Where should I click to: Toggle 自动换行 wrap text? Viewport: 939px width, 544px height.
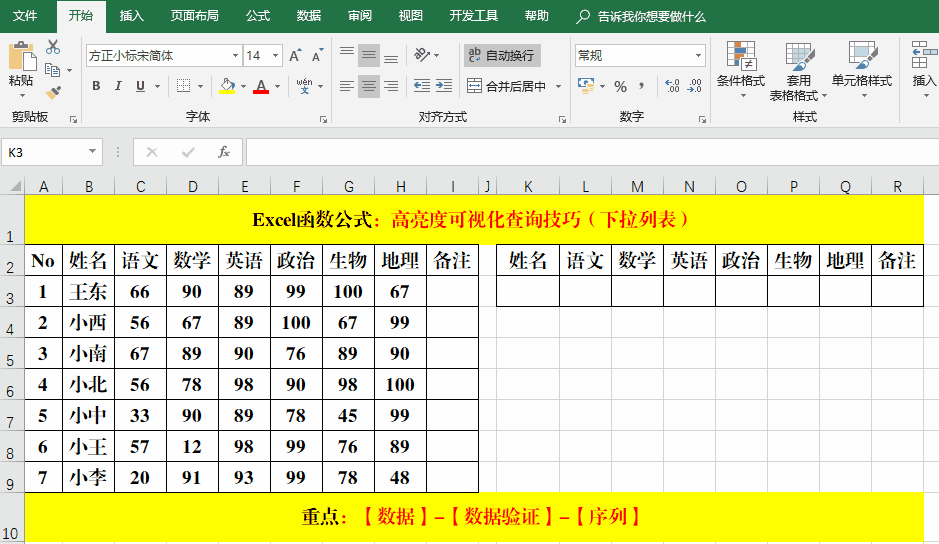(x=502, y=55)
